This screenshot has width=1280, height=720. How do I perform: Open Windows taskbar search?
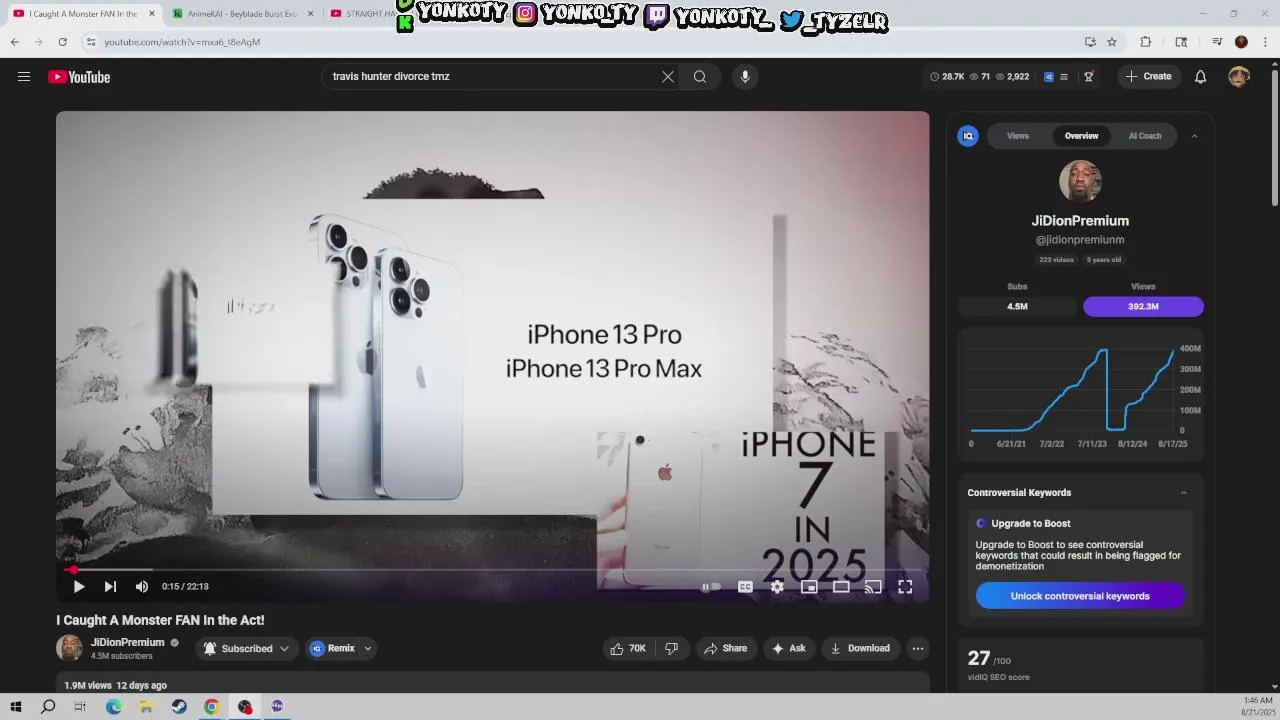pyautogui.click(x=48, y=706)
